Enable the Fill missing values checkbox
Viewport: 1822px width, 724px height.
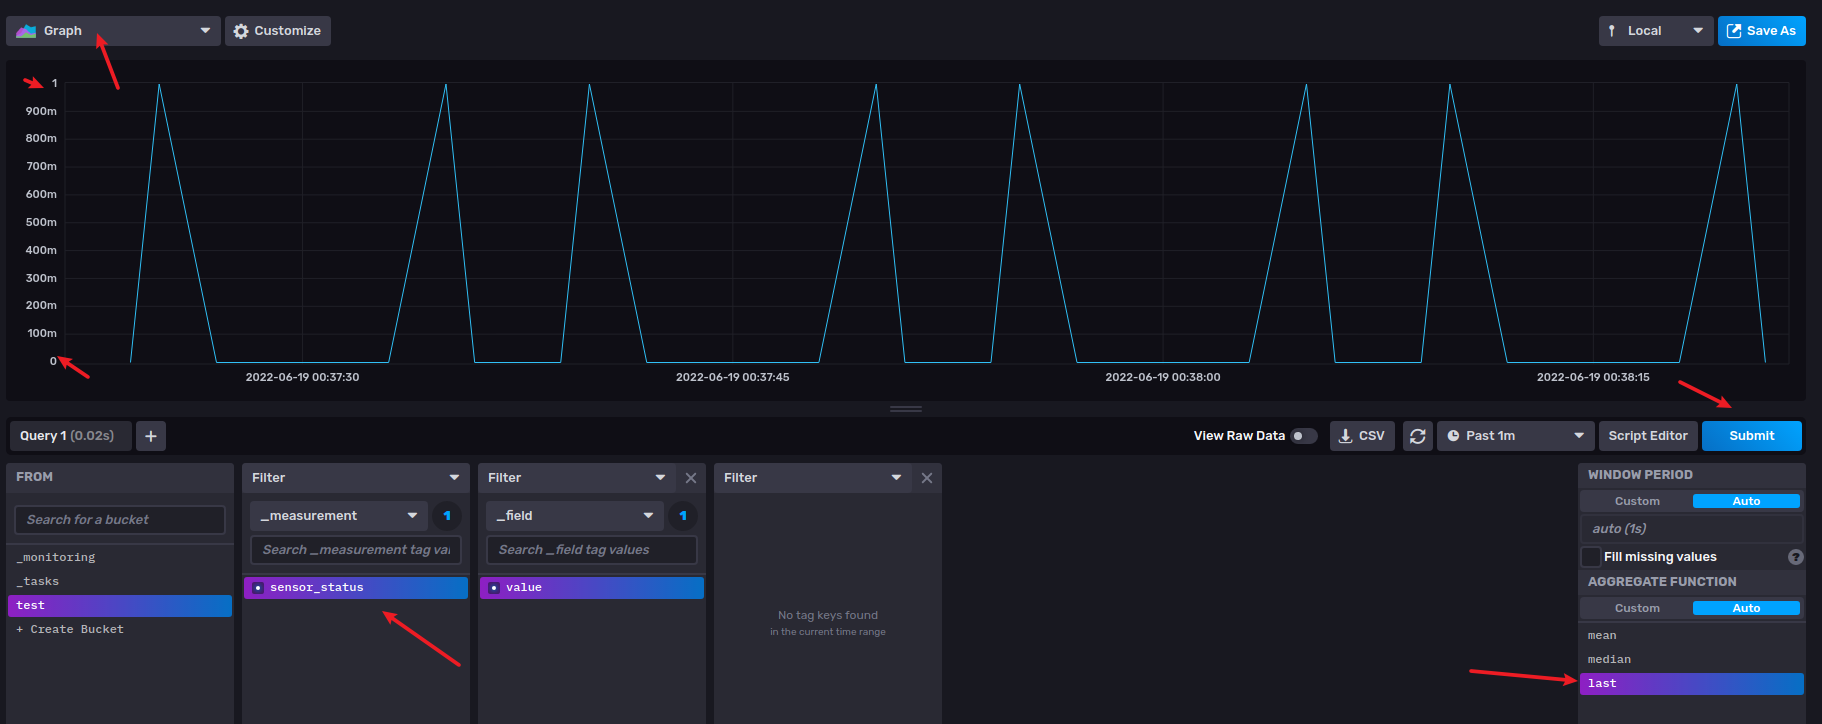point(1591,557)
